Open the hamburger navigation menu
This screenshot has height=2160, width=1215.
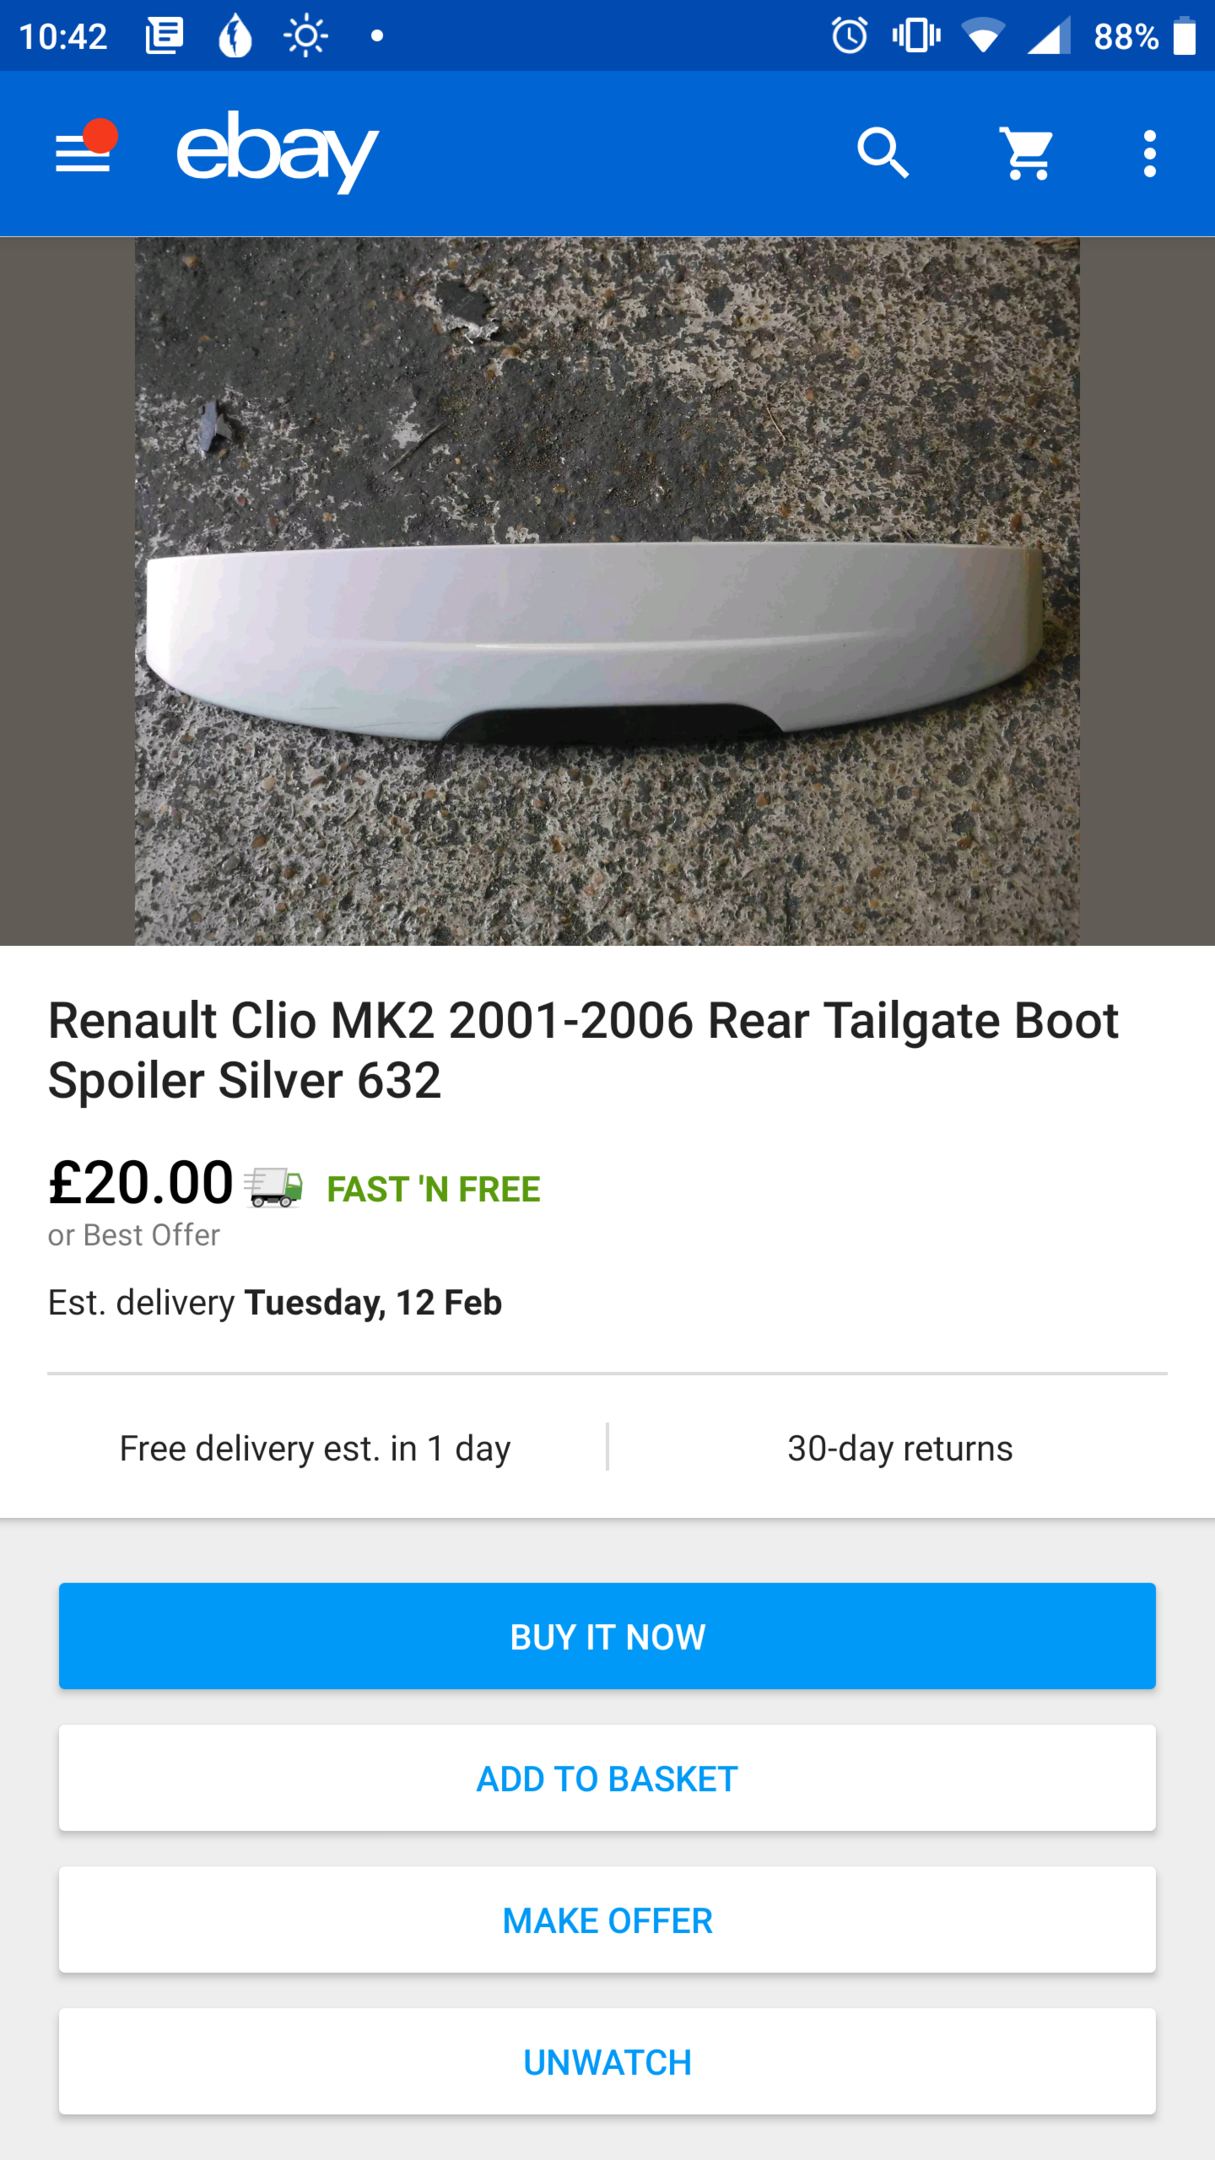click(x=83, y=153)
